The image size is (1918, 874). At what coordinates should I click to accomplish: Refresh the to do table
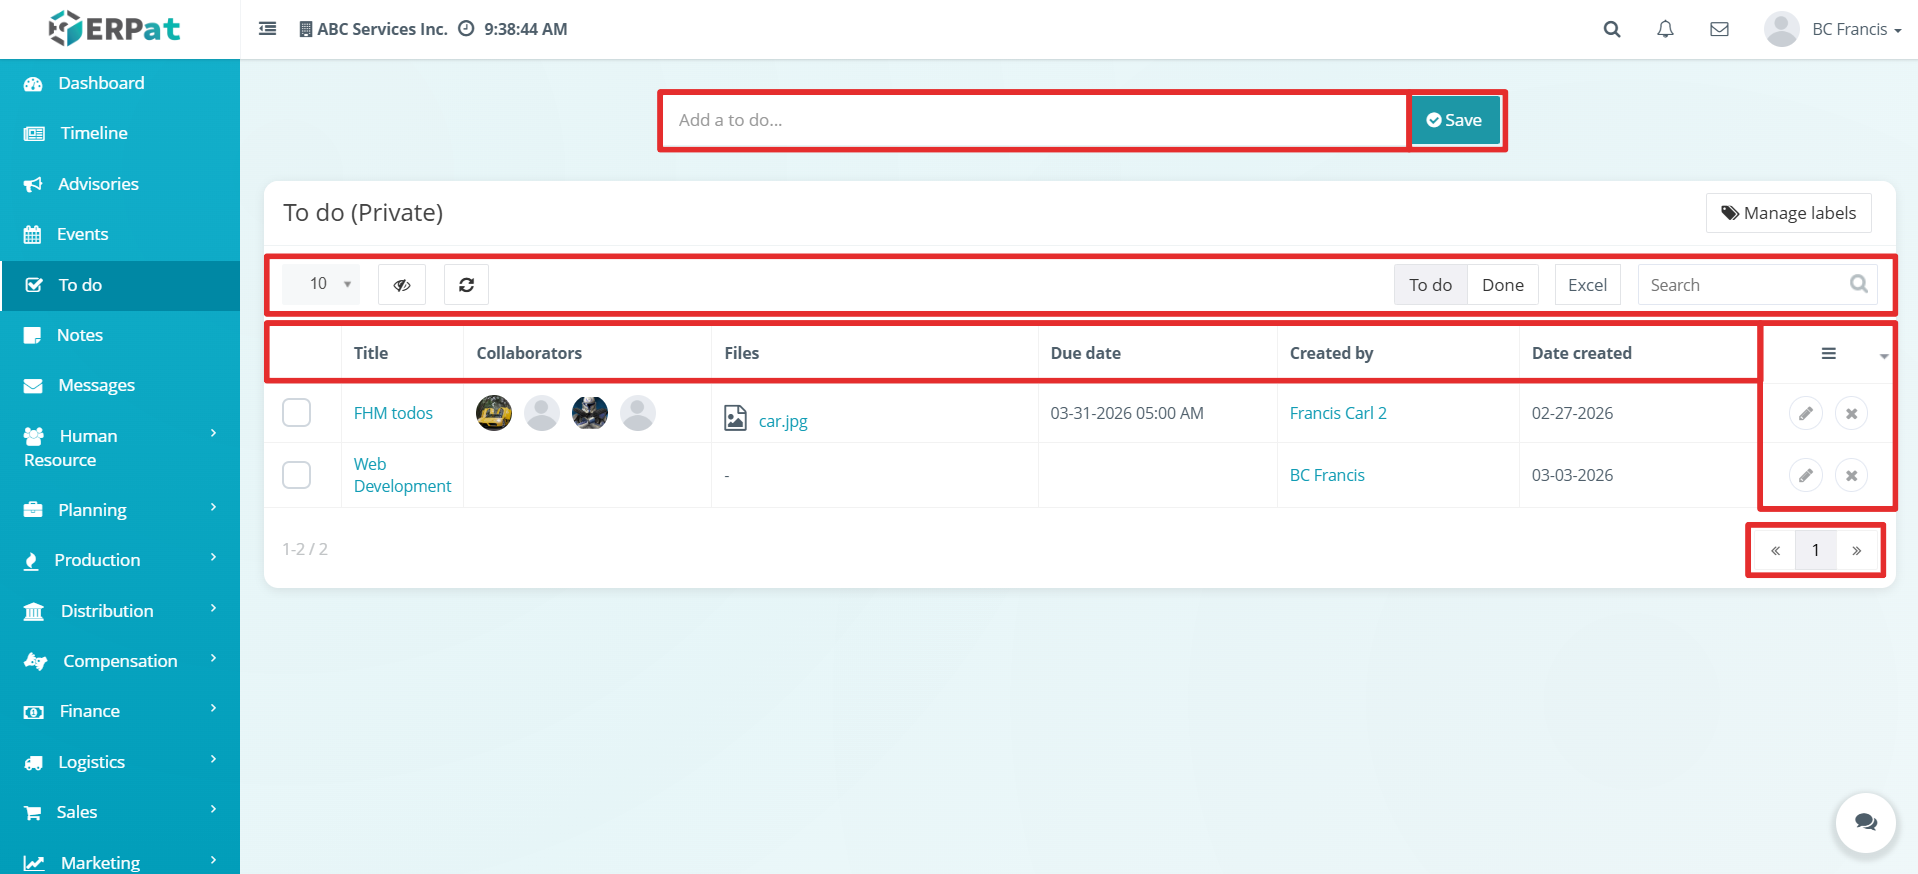(x=466, y=285)
